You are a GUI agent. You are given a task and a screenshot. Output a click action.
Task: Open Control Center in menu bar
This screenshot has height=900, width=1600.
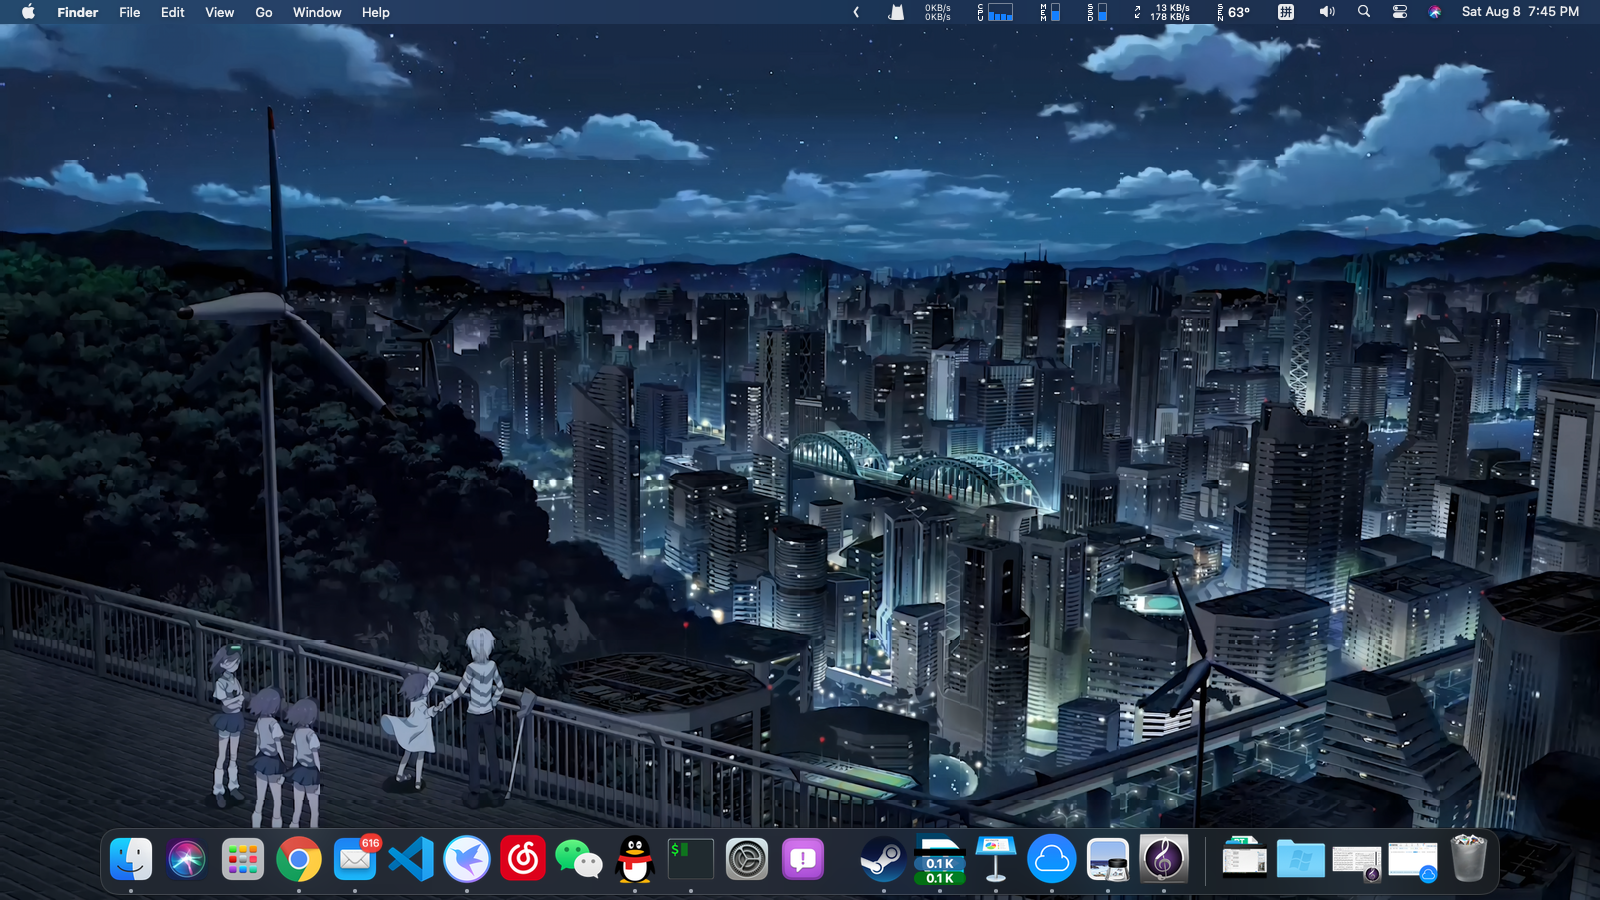(1400, 12)
